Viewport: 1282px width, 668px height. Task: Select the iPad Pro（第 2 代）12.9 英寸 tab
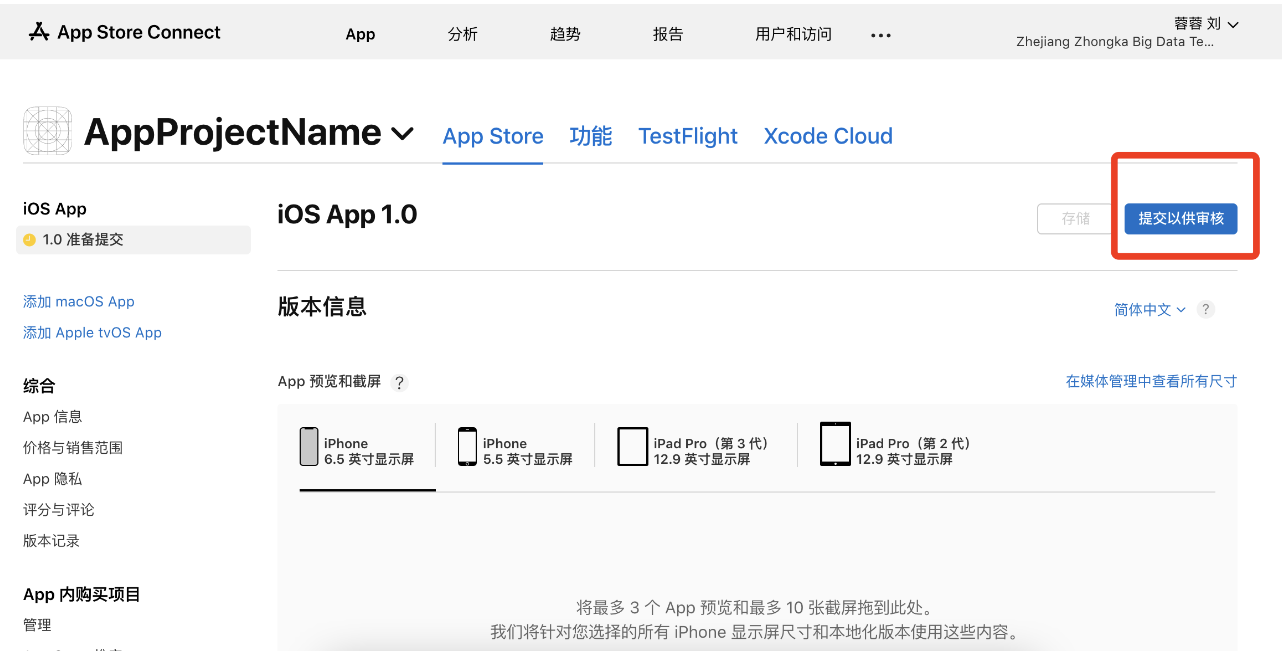(x=897, y=446)
